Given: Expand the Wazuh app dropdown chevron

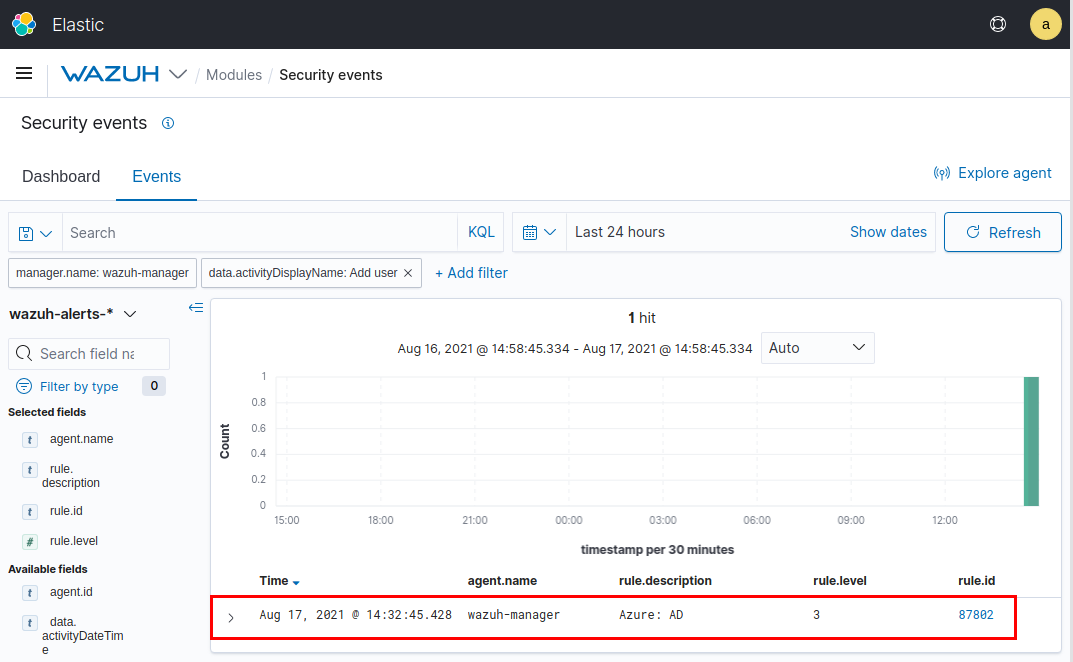Looking at the screenshot, I should point(178,74).
